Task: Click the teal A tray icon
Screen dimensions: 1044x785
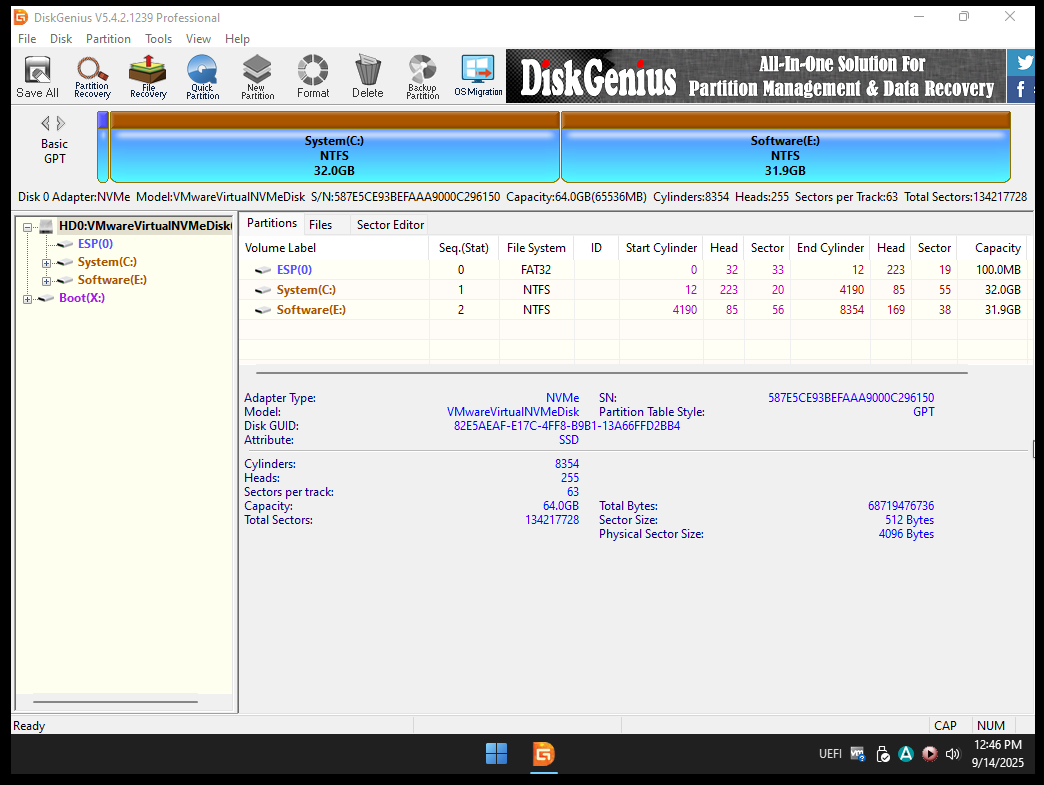Action: click(906, 754)
